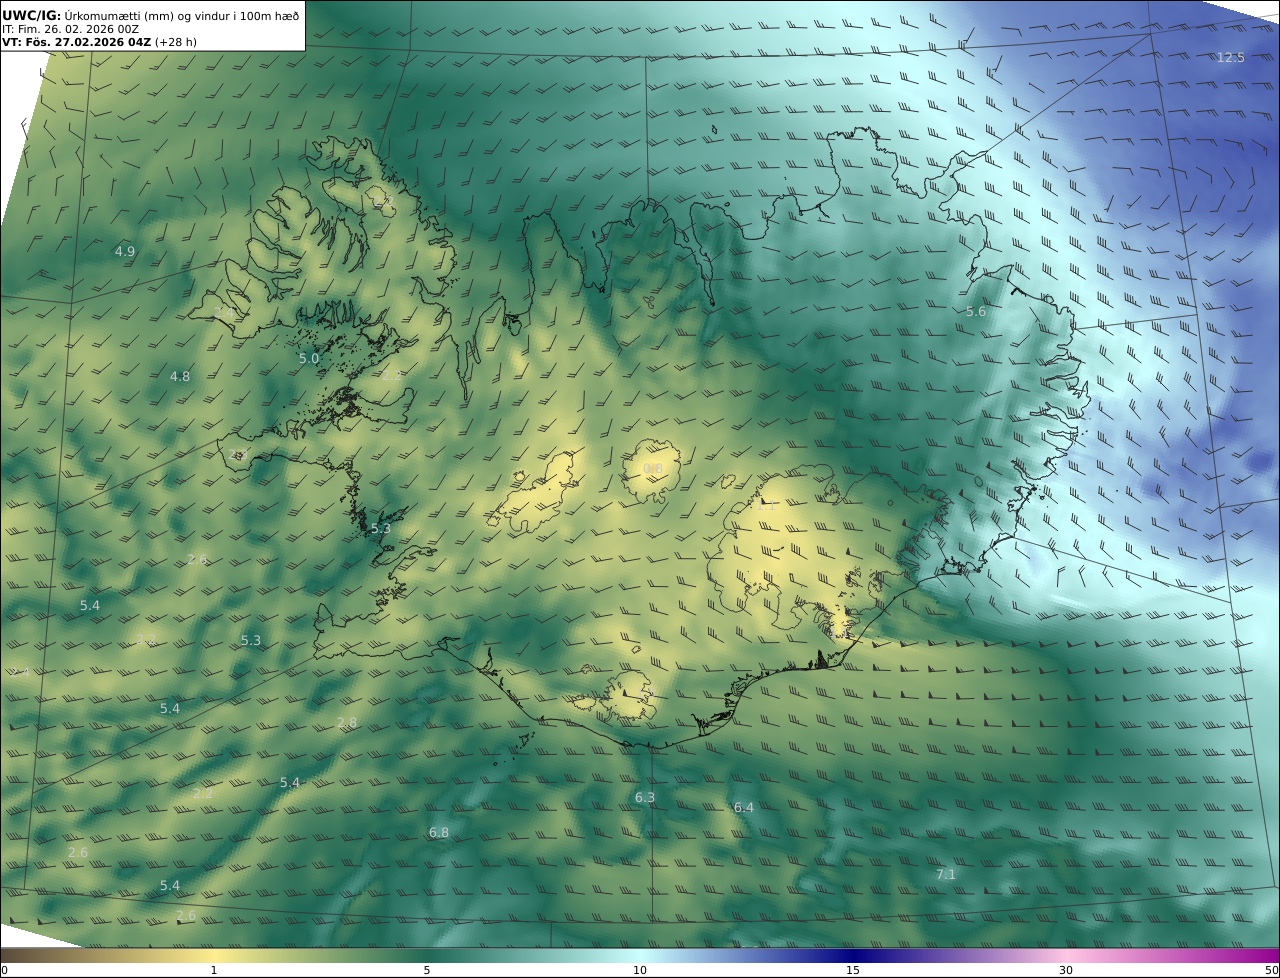This screenshot has width=1280, height=978.
Task: Click the 7.1 value label on the map
Action: point(945,875)
